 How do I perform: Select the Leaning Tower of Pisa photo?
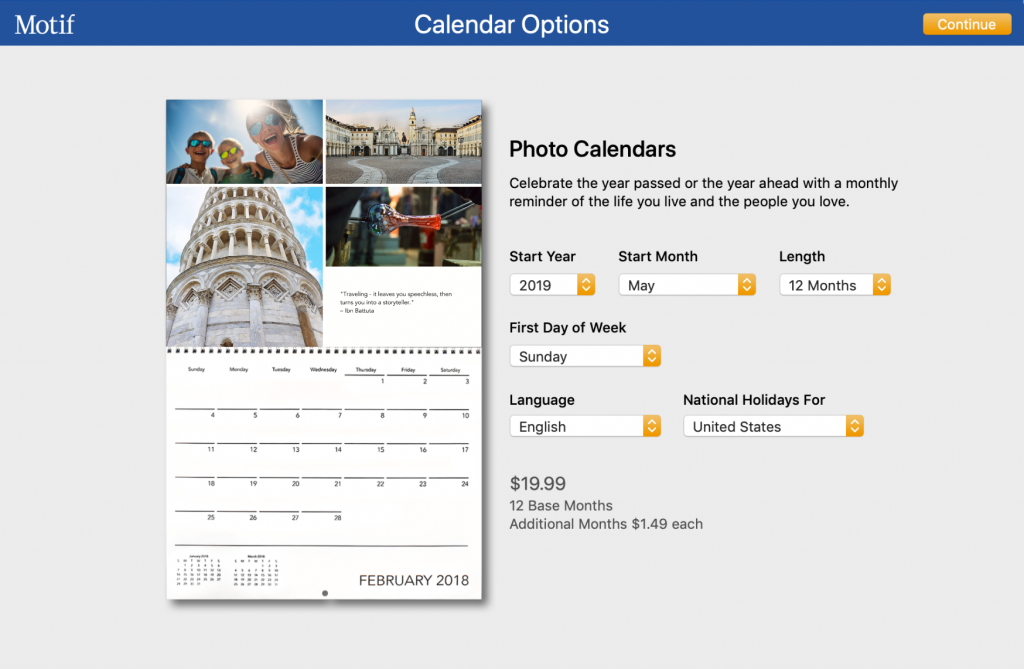click(x=244, y=267)
